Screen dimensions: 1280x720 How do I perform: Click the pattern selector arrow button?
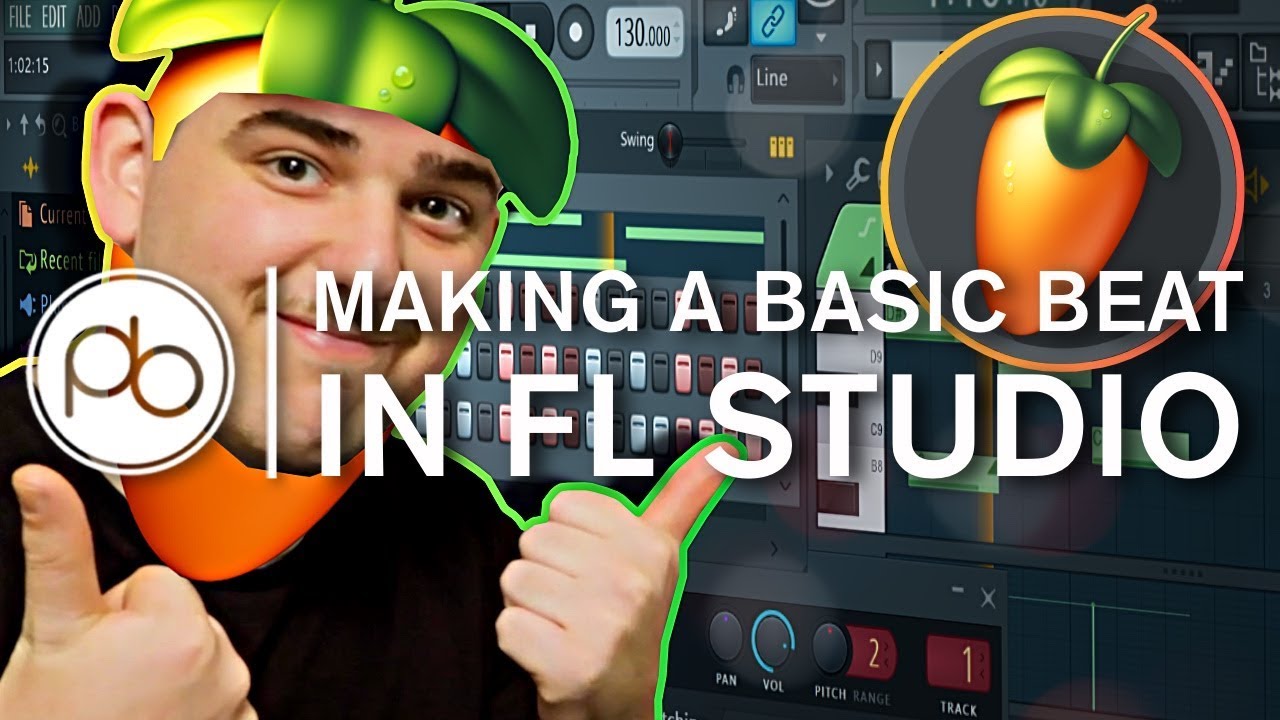pyautogui.click(x=879, y=70)
